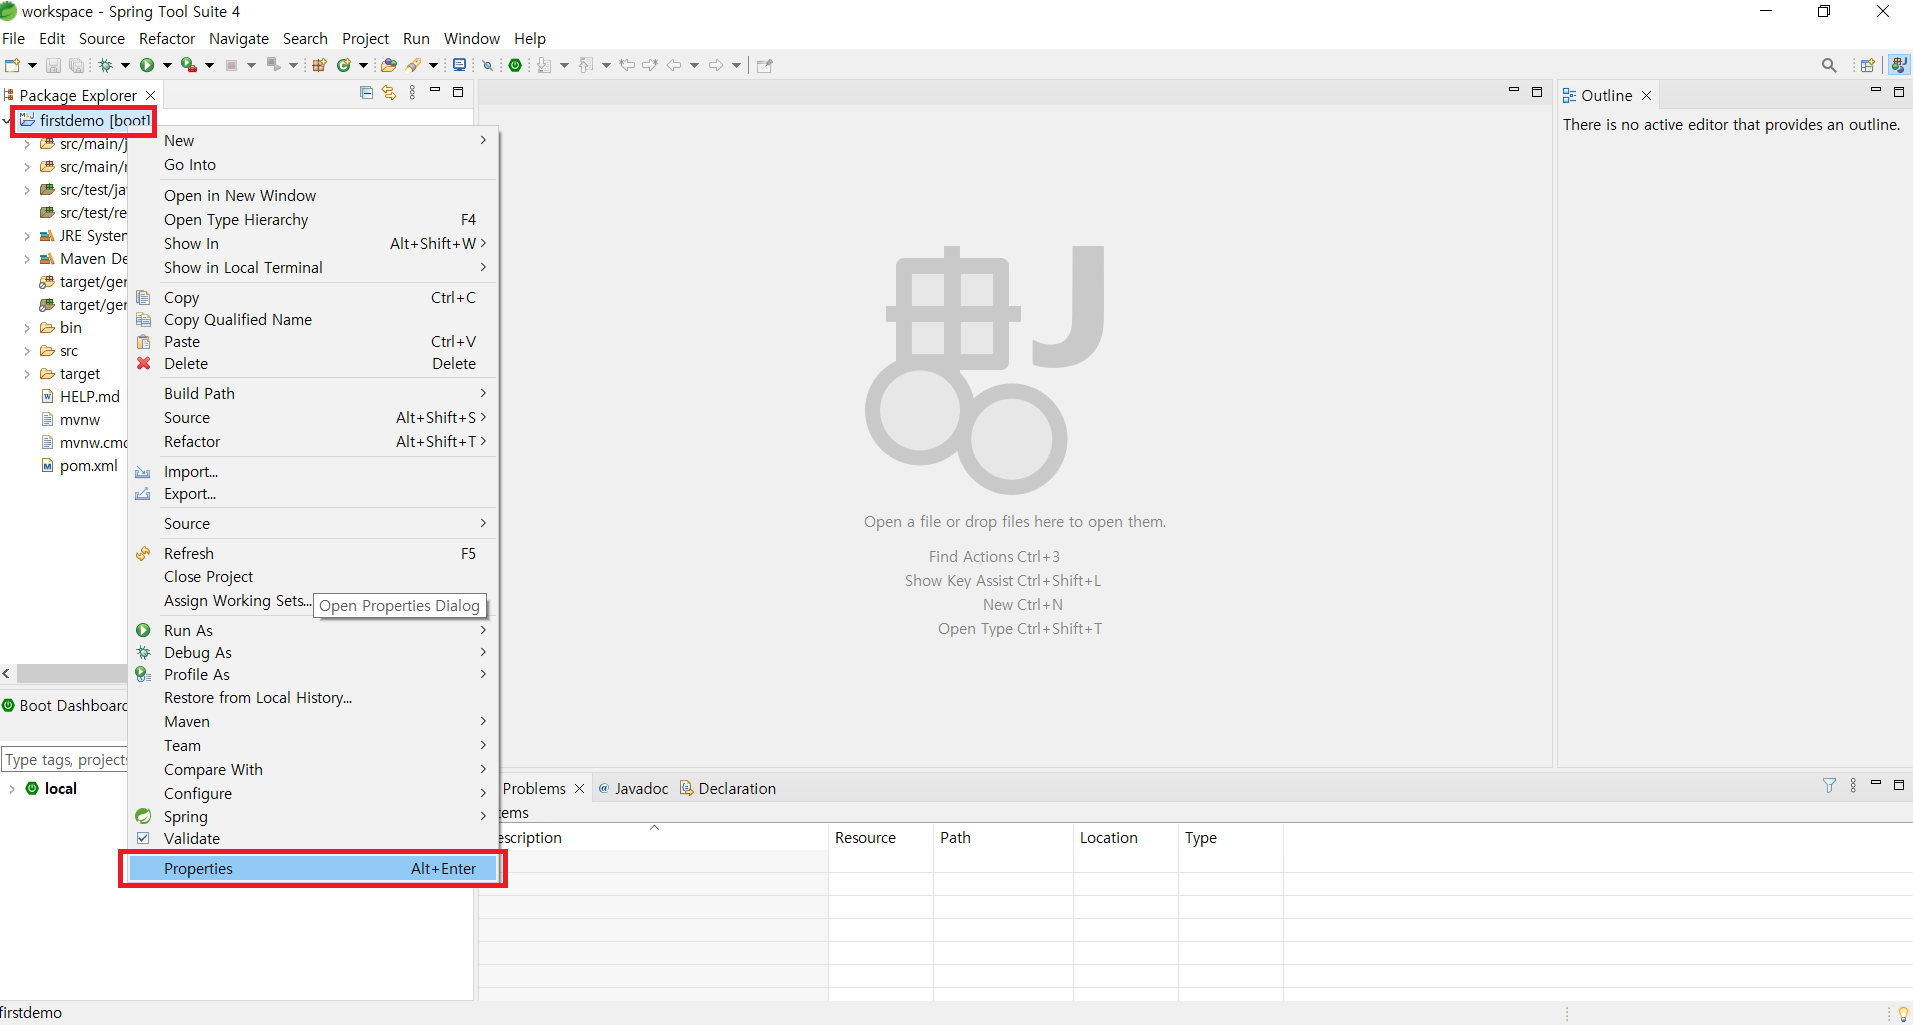Image resolution: width=1913 pixels, height=1025 pixels.
Task: Click the Back navigation arrow icon
Action: [x=674, y=66]
